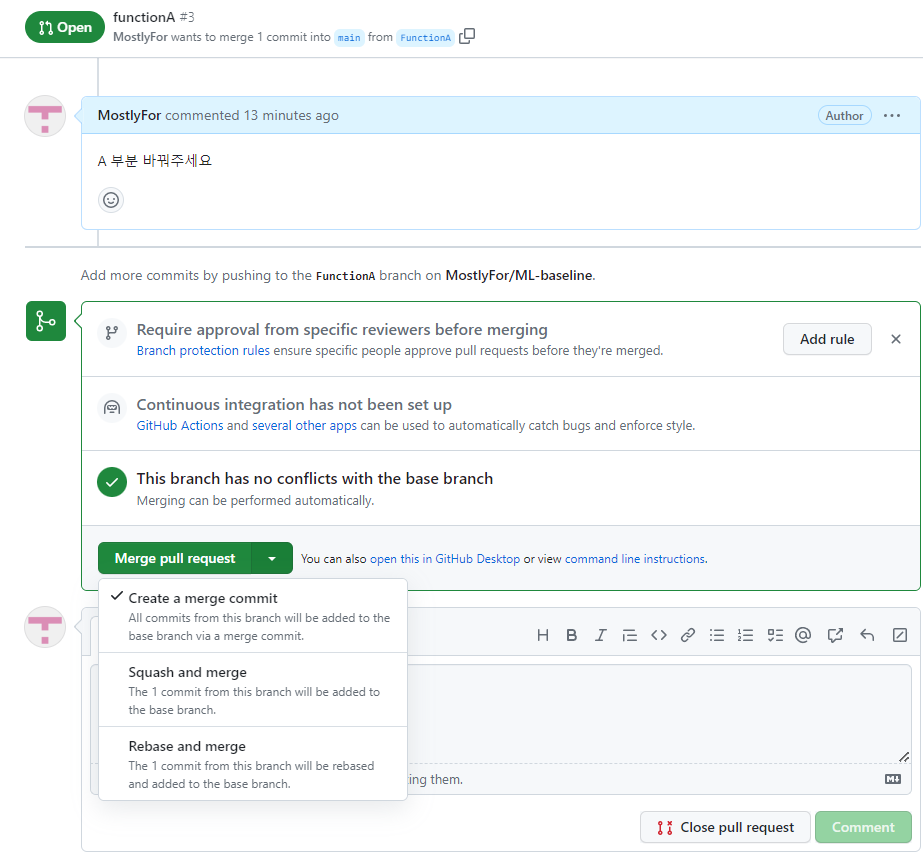This screenshot has width=923, height=855.
Task: Choose Squash and merge option
Action: pyautogui.click(x=253, y=690)
